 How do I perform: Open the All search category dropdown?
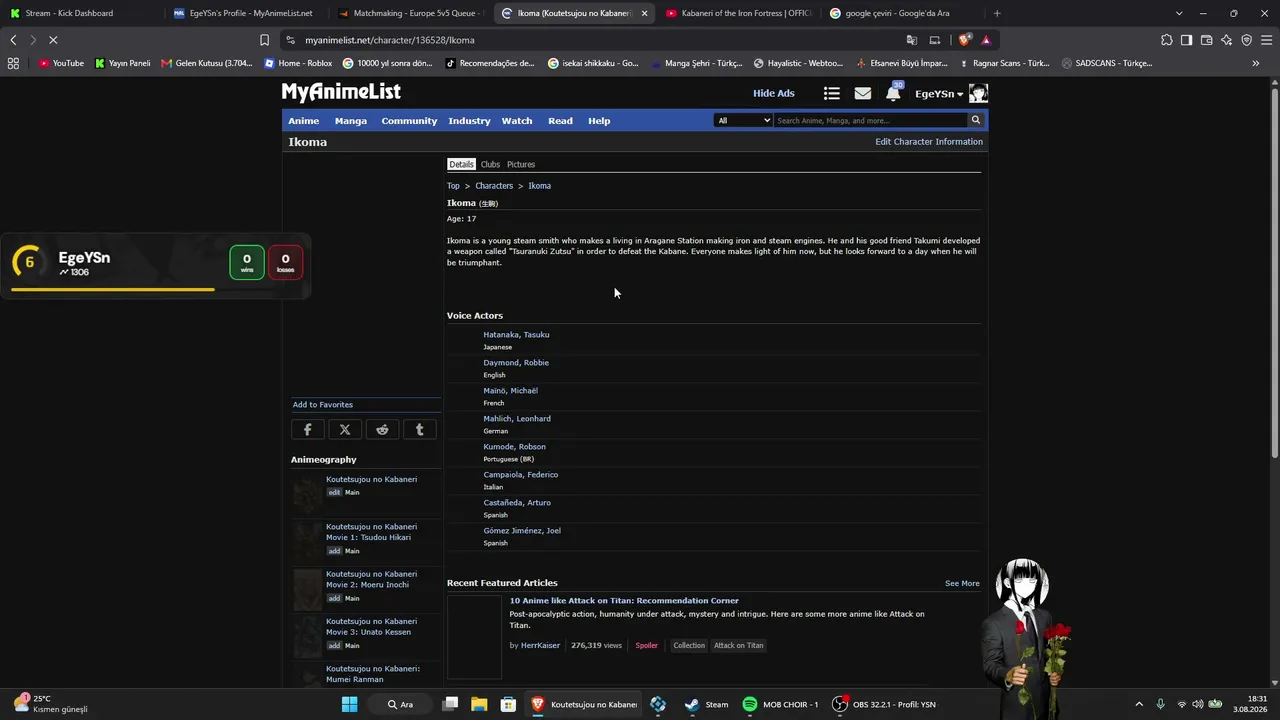(x=743, y=120)
